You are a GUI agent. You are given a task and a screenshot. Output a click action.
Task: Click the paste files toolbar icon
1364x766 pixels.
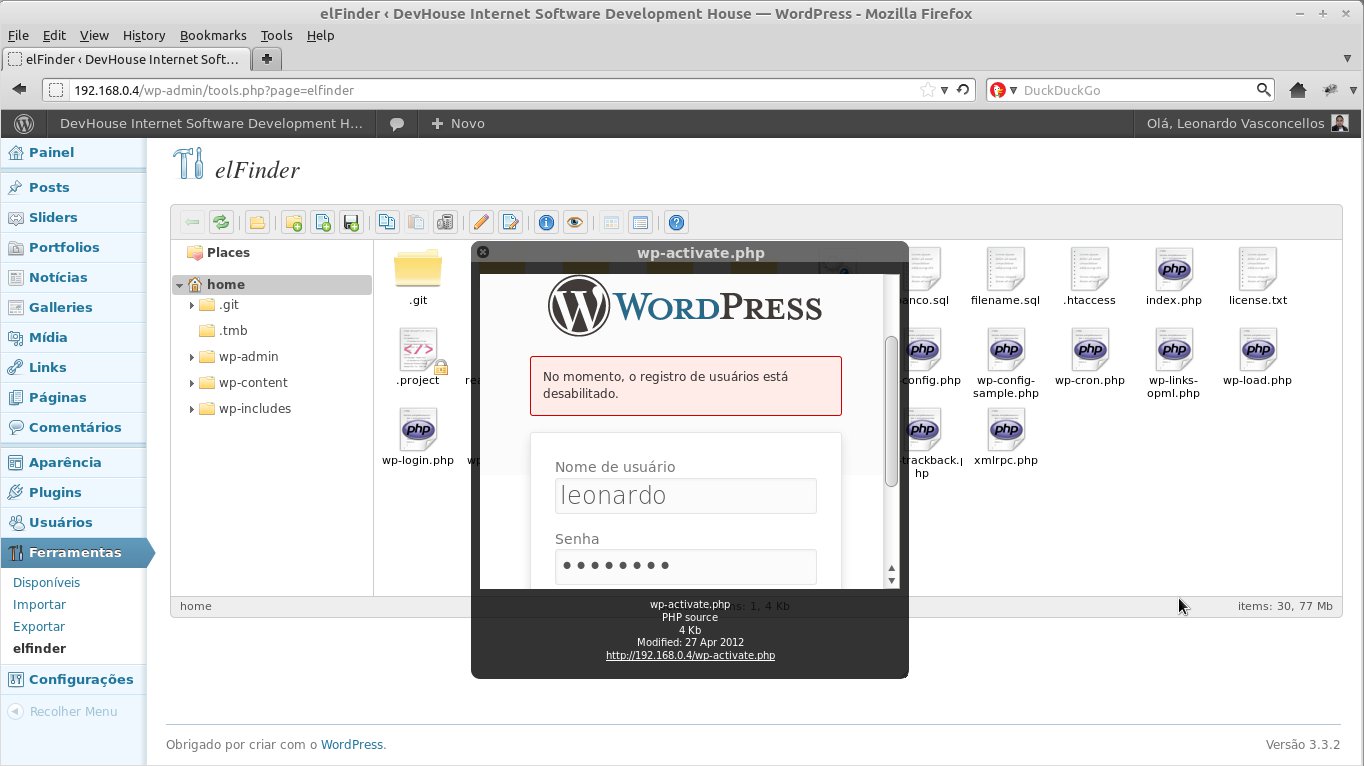[416, 223]
